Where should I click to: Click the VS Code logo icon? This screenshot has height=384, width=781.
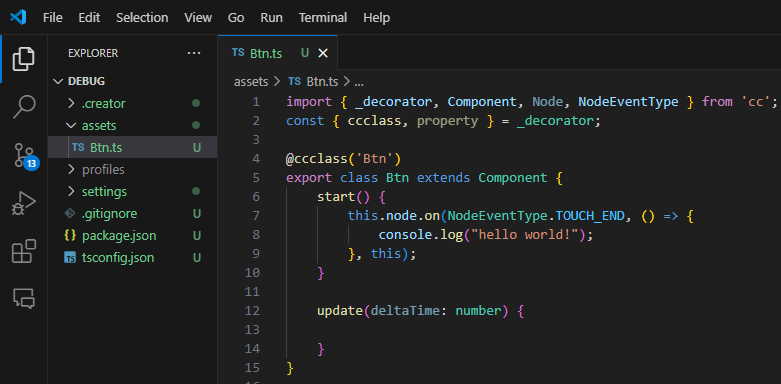coord(18,17)
